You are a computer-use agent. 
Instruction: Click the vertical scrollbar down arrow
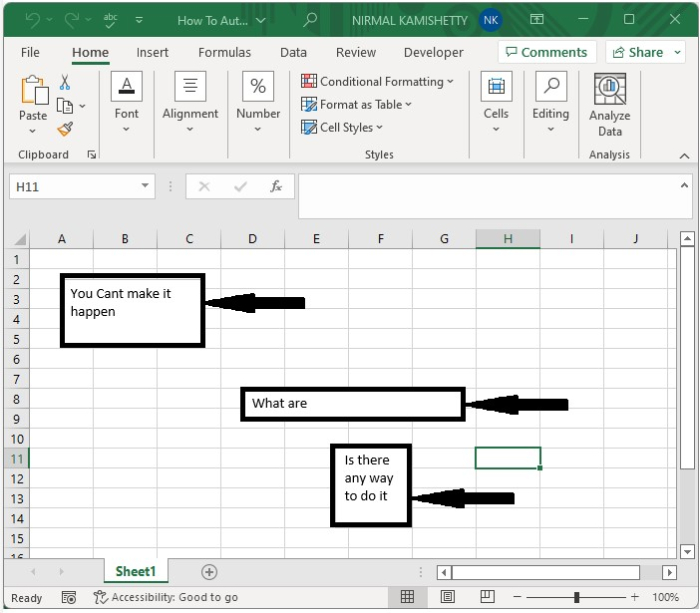(687, 551)
